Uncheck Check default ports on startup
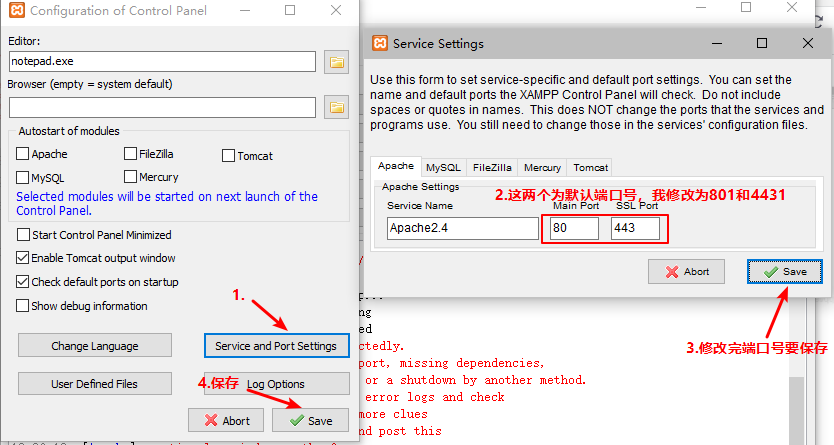Viewport: 834px width, 445px height. [x=22, y=281]
